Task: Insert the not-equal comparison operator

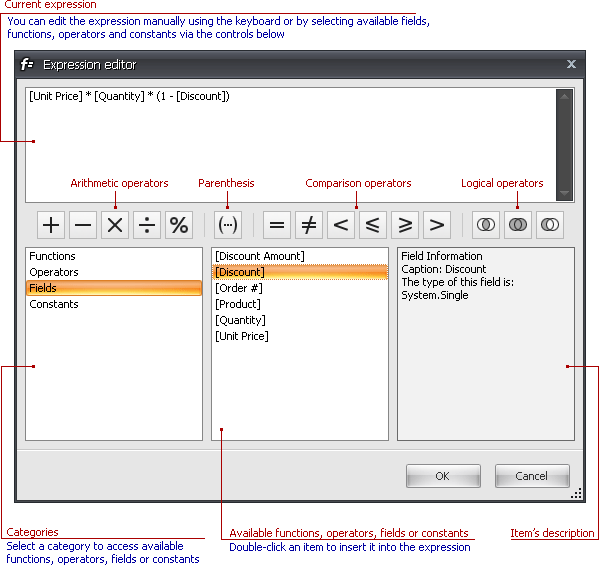Action: point(309,225)
